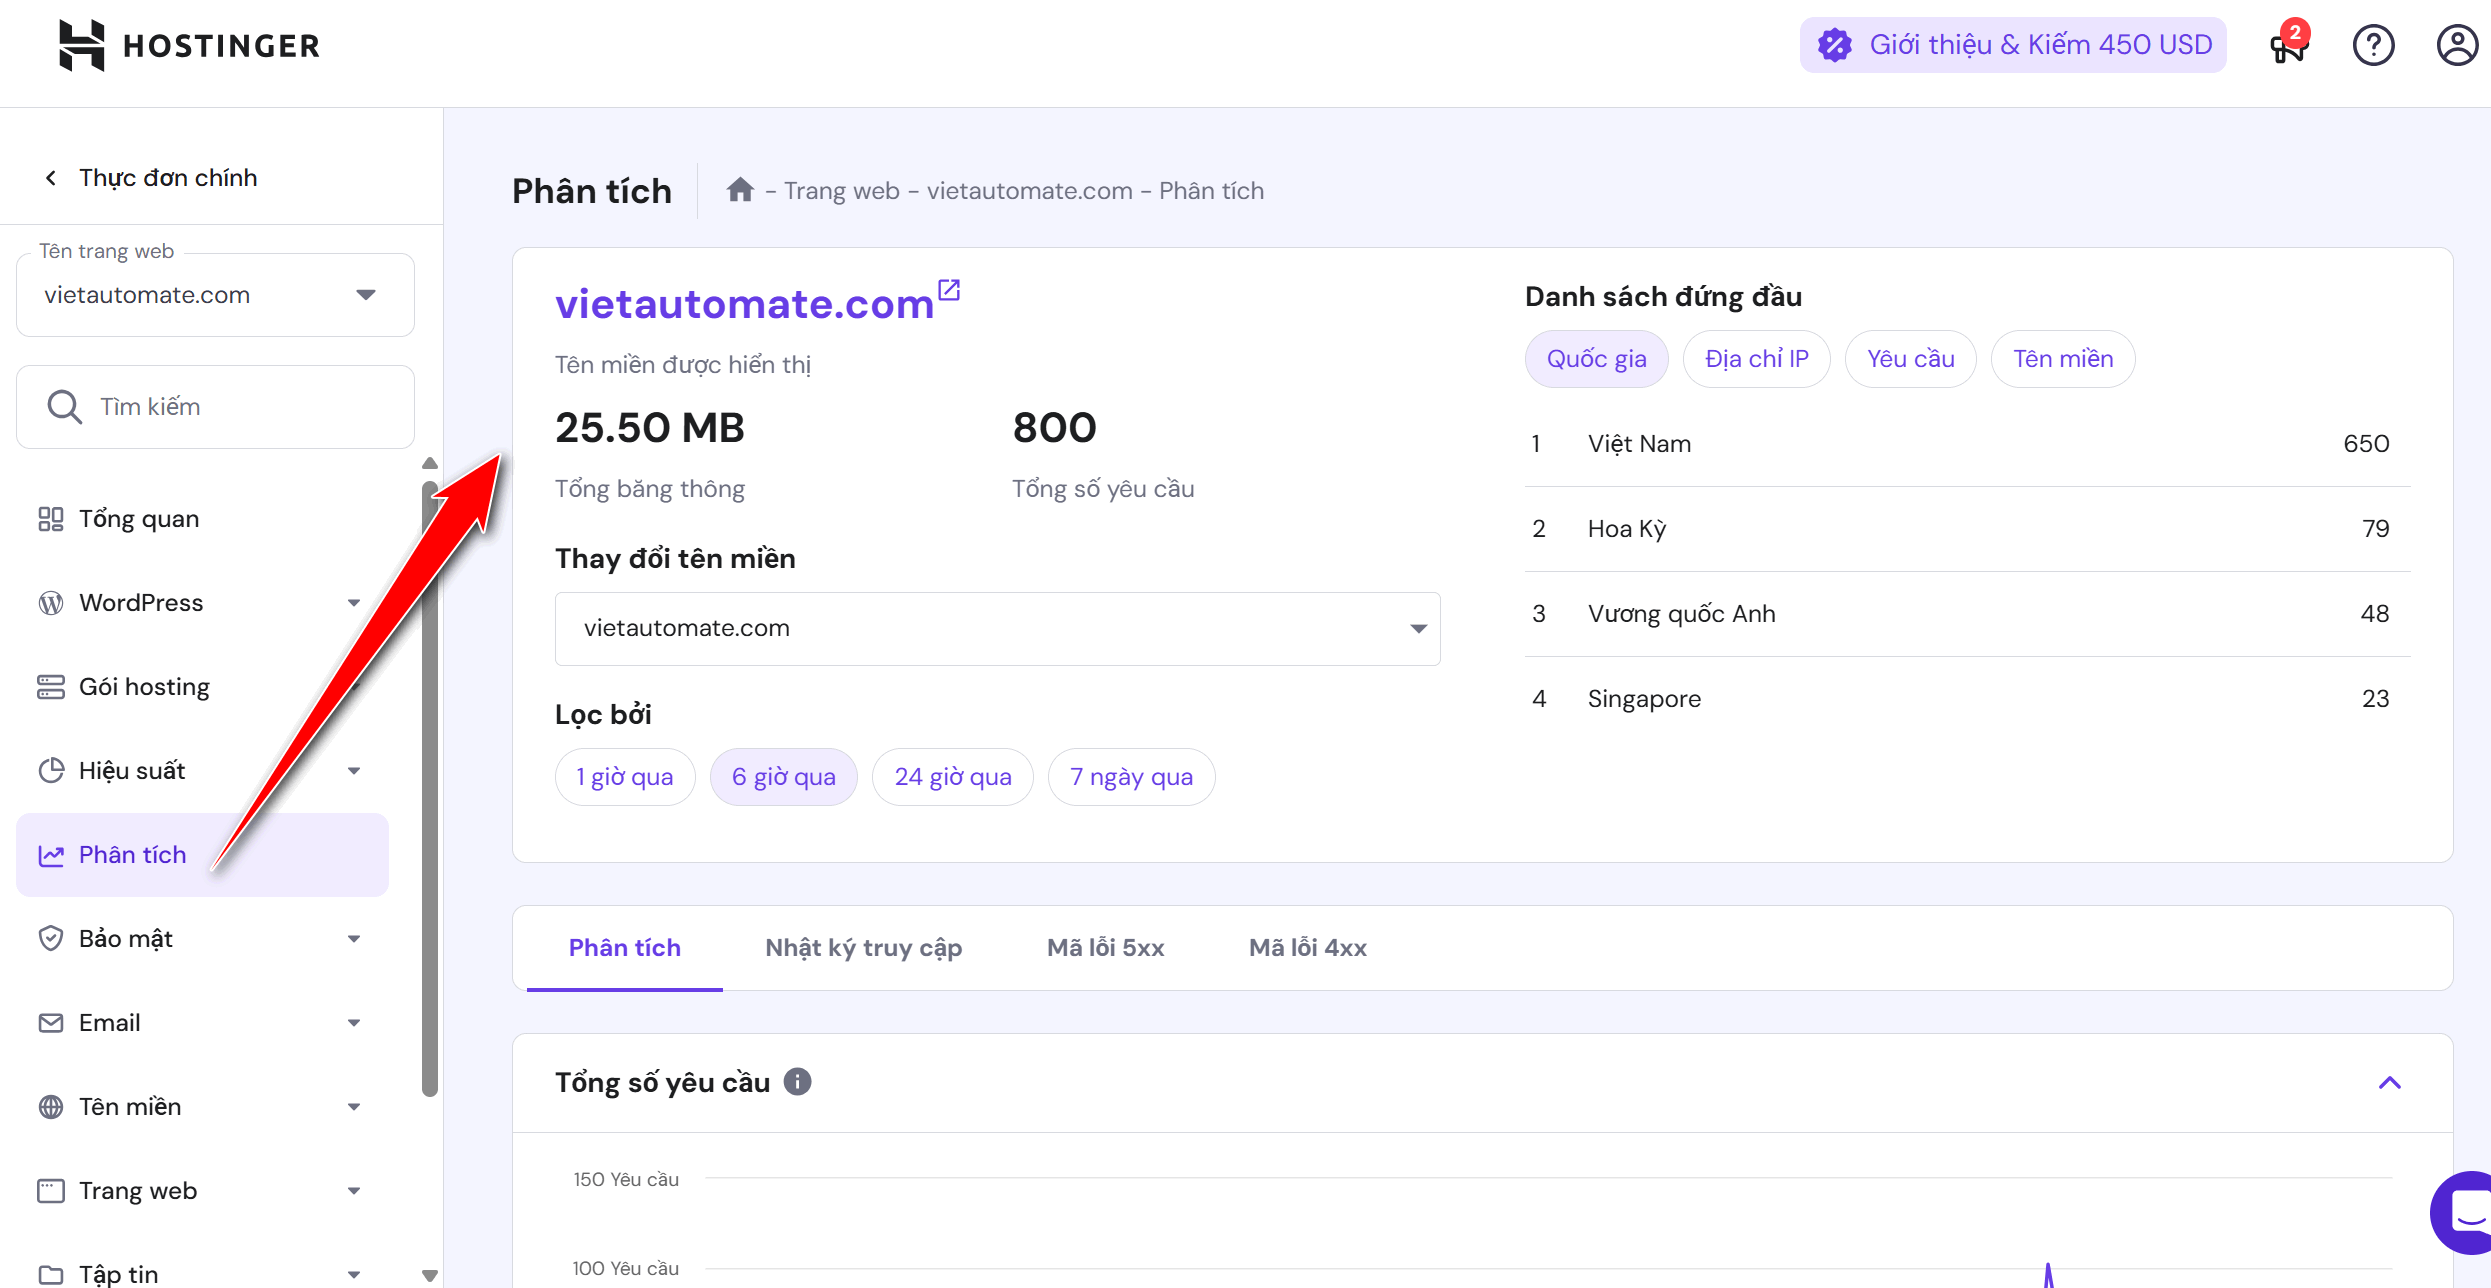Click the Tổng số yêu cầu info icon

[x=797, y=1082]
